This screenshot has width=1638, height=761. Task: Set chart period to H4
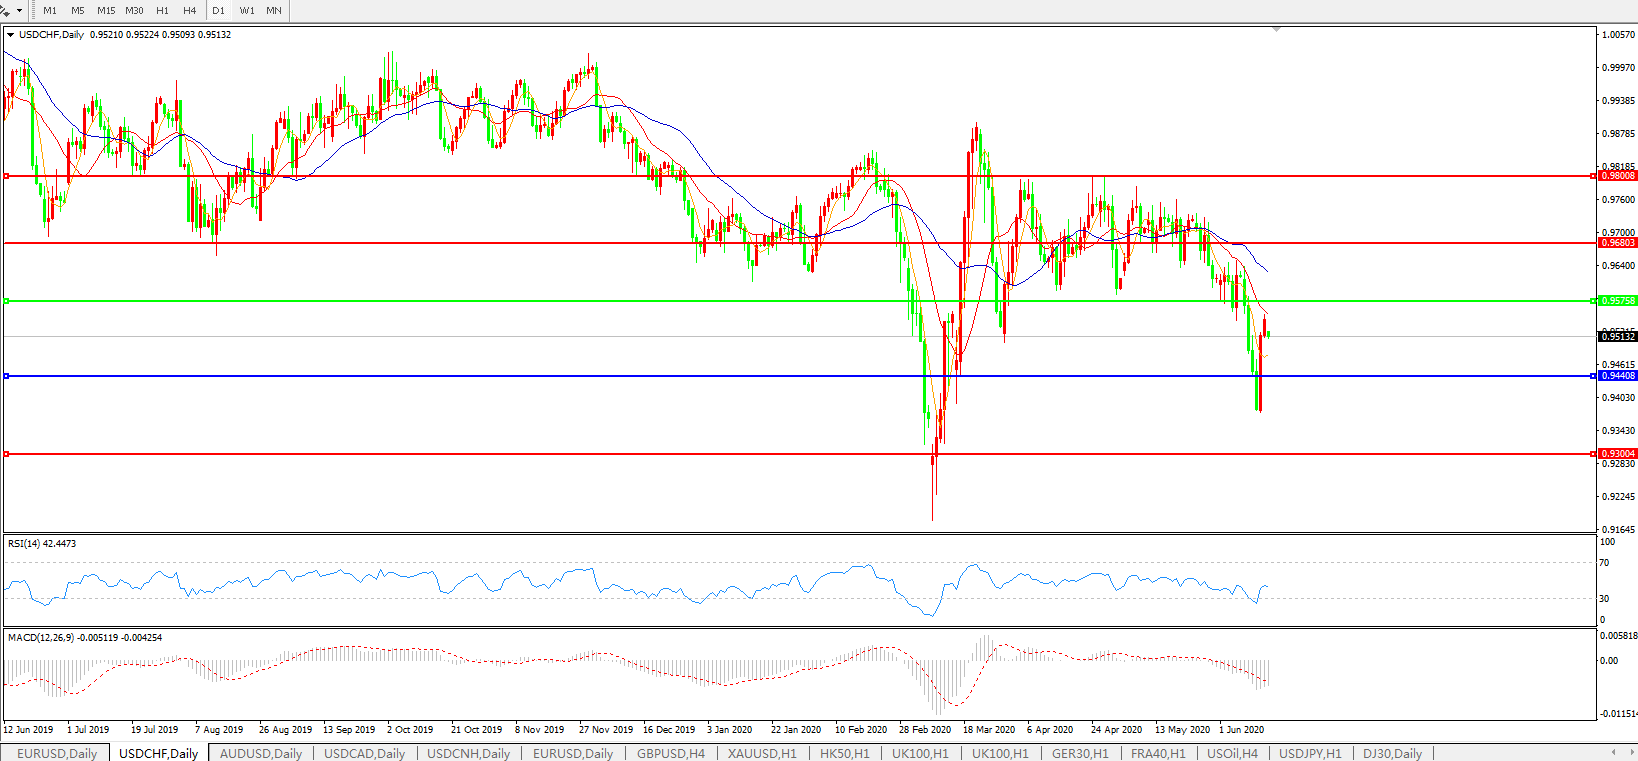click(190, 10)
